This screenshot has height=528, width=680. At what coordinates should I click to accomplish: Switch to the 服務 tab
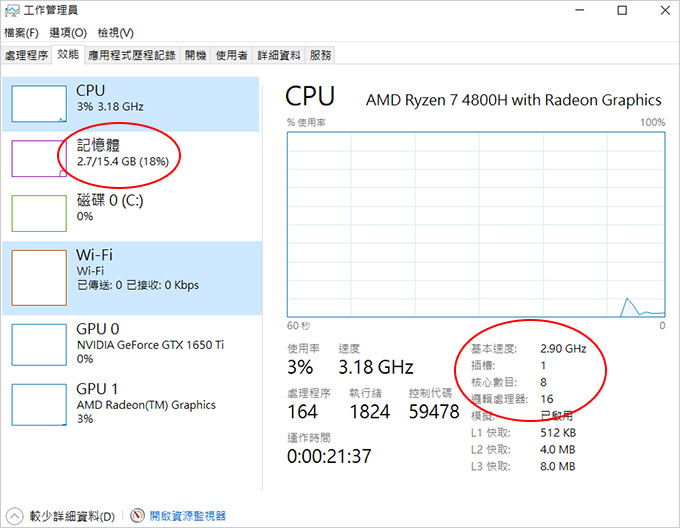320,55
